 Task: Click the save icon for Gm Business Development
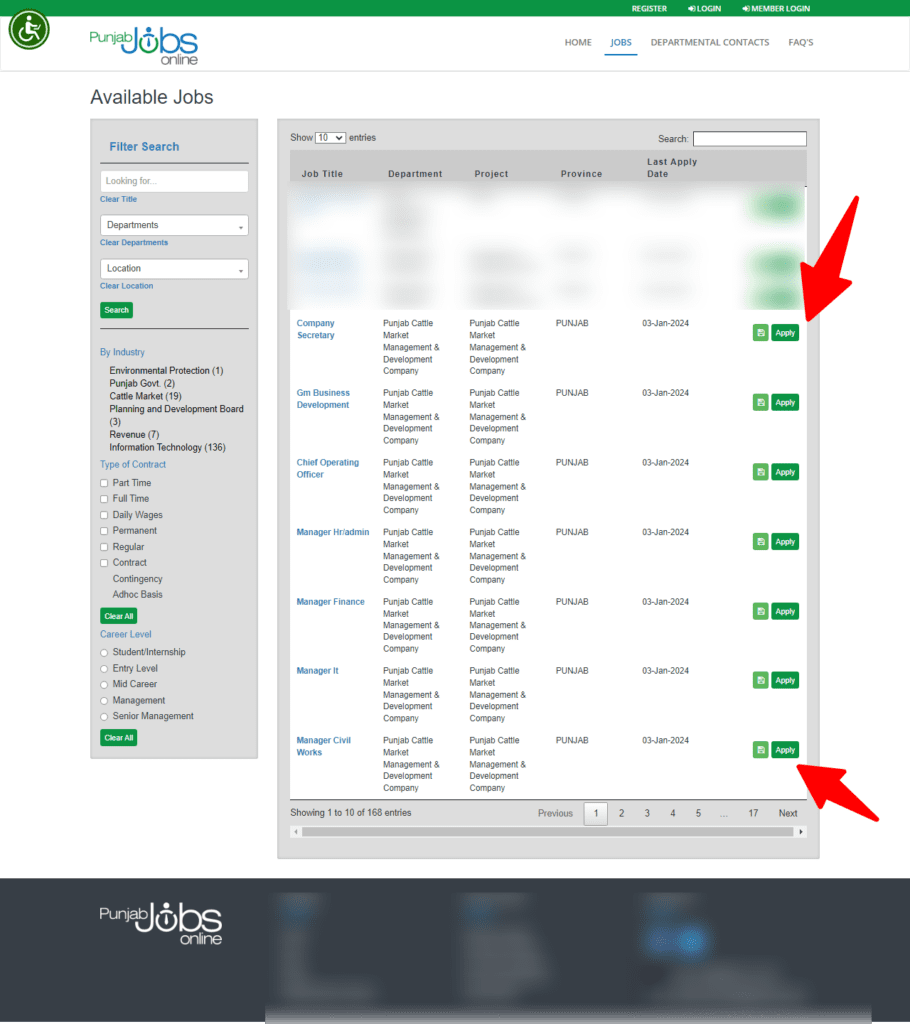[x=760, y=402]
